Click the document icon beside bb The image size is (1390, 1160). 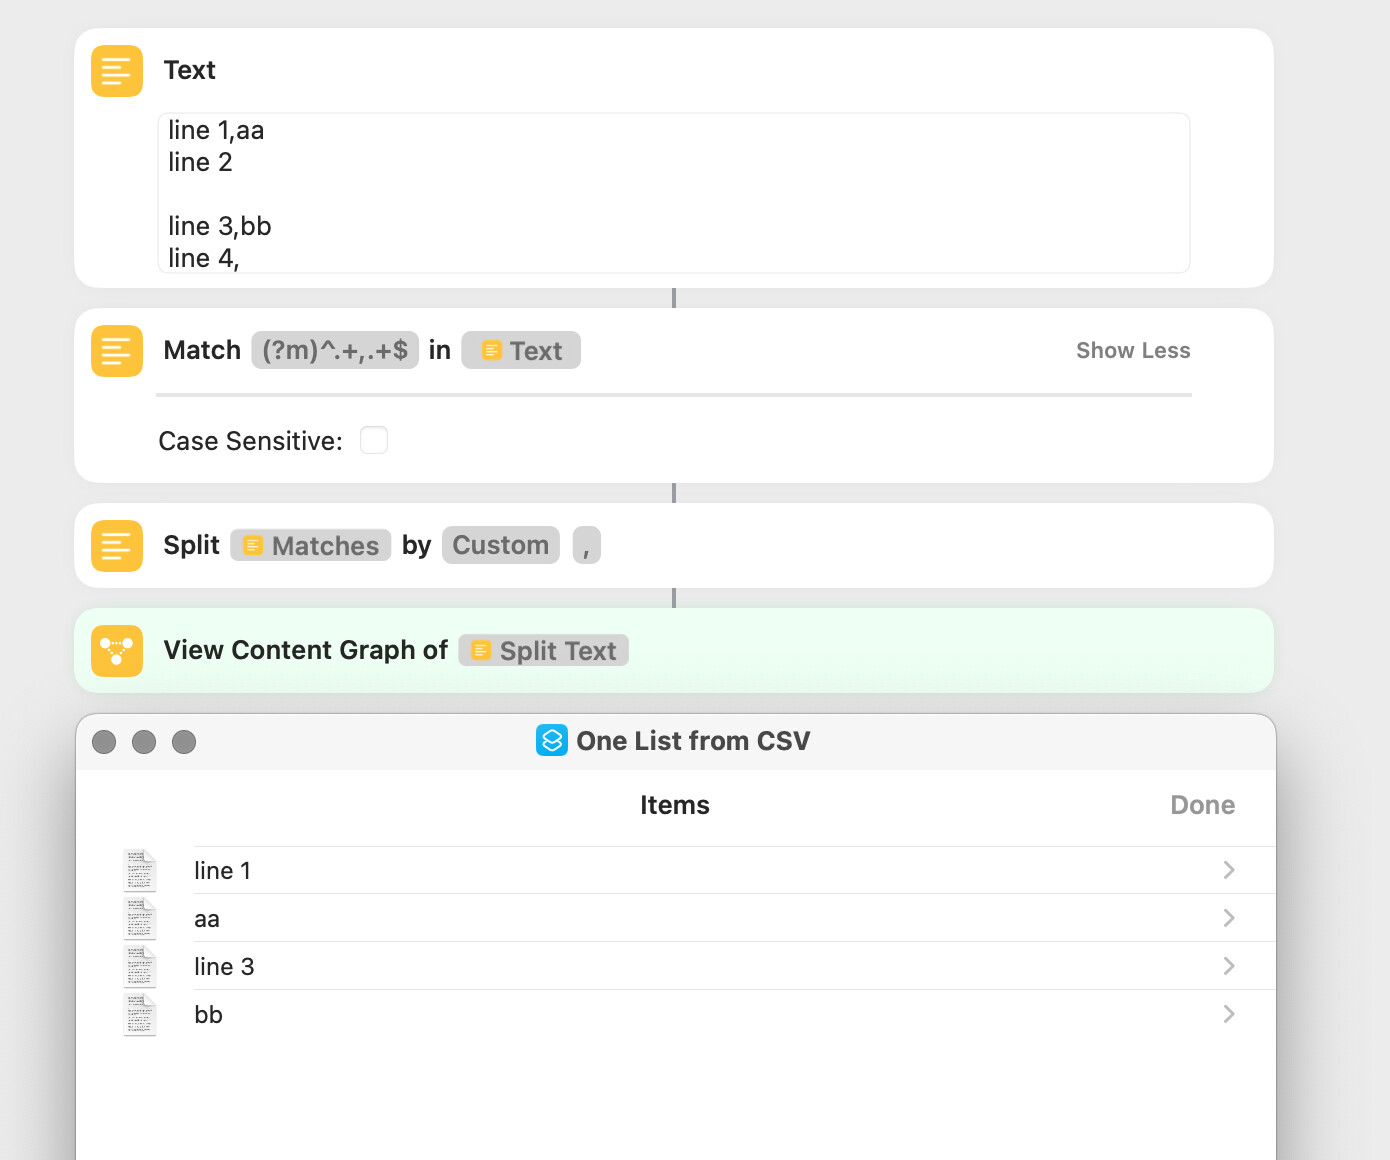(140, 1014)
